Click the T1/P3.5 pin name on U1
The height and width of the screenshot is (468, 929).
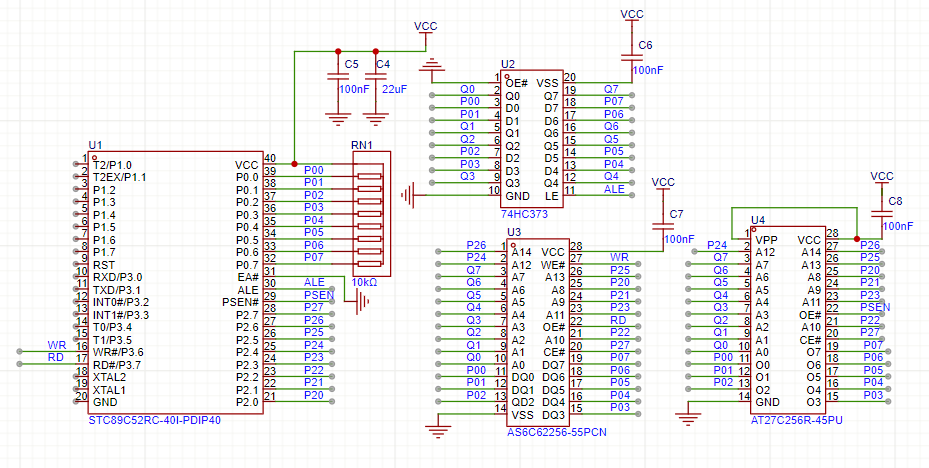pyautogui.click(x=112, y=339)
